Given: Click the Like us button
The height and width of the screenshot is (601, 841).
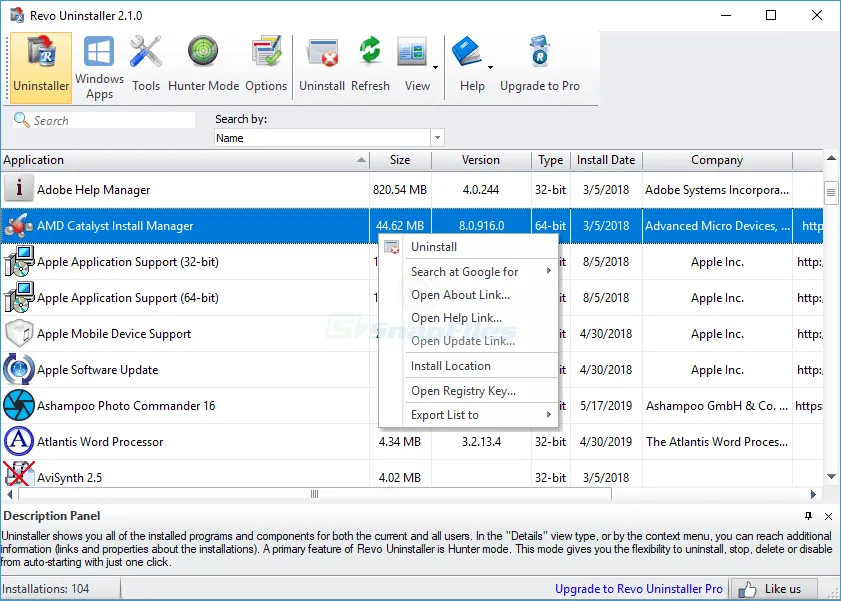Looking at the screenshot, I should 774,589.
